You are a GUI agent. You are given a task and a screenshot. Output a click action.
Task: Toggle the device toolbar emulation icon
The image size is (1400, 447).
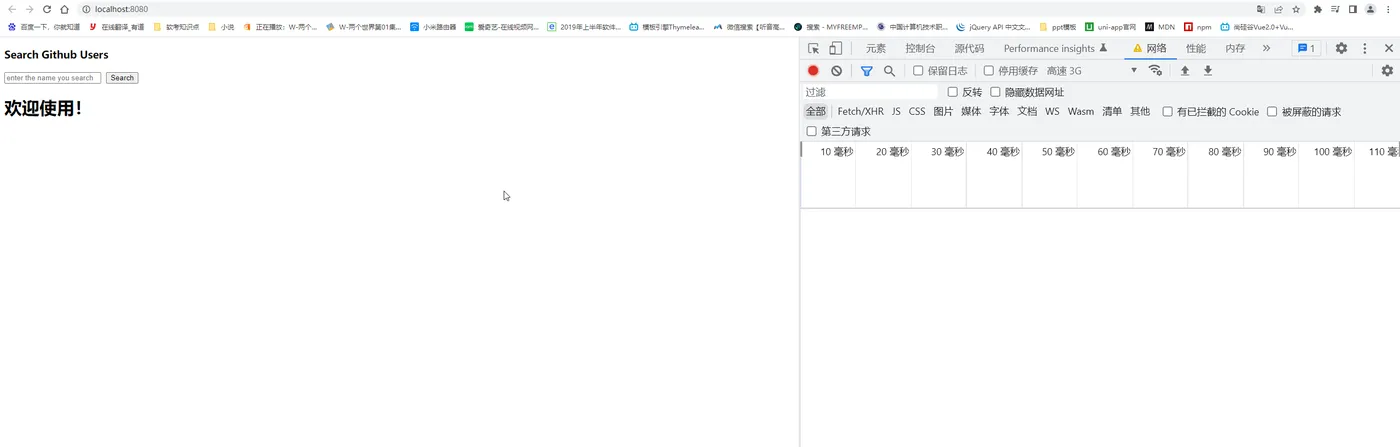click(835, 48)
